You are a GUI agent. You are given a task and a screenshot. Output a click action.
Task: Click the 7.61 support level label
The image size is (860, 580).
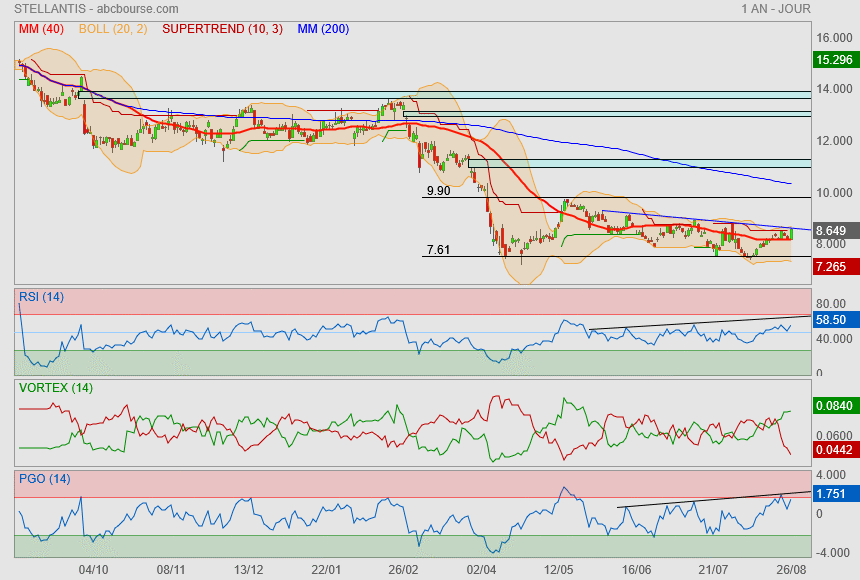tap(438, 250)
